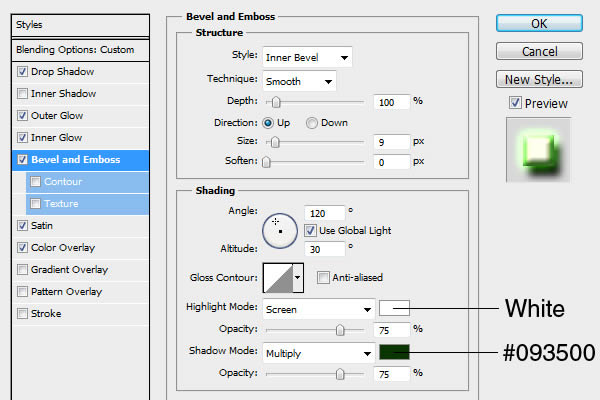Click the Size value input field
600x400 pixels.
click(x=391, y=142)
